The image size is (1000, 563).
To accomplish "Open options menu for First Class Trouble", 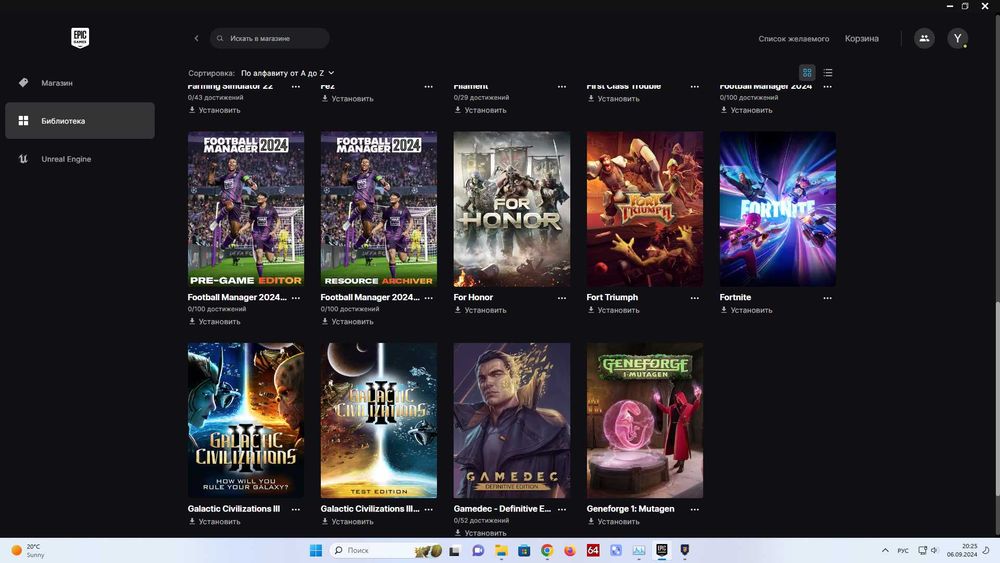I will click(695, 87).
